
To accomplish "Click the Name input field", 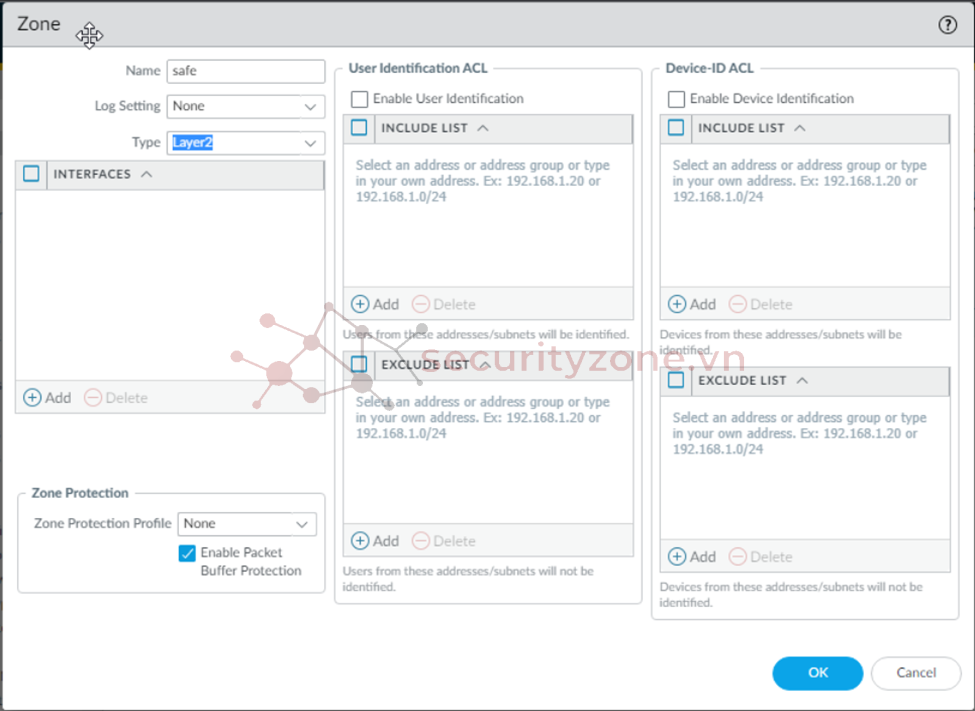I will 246,71.
